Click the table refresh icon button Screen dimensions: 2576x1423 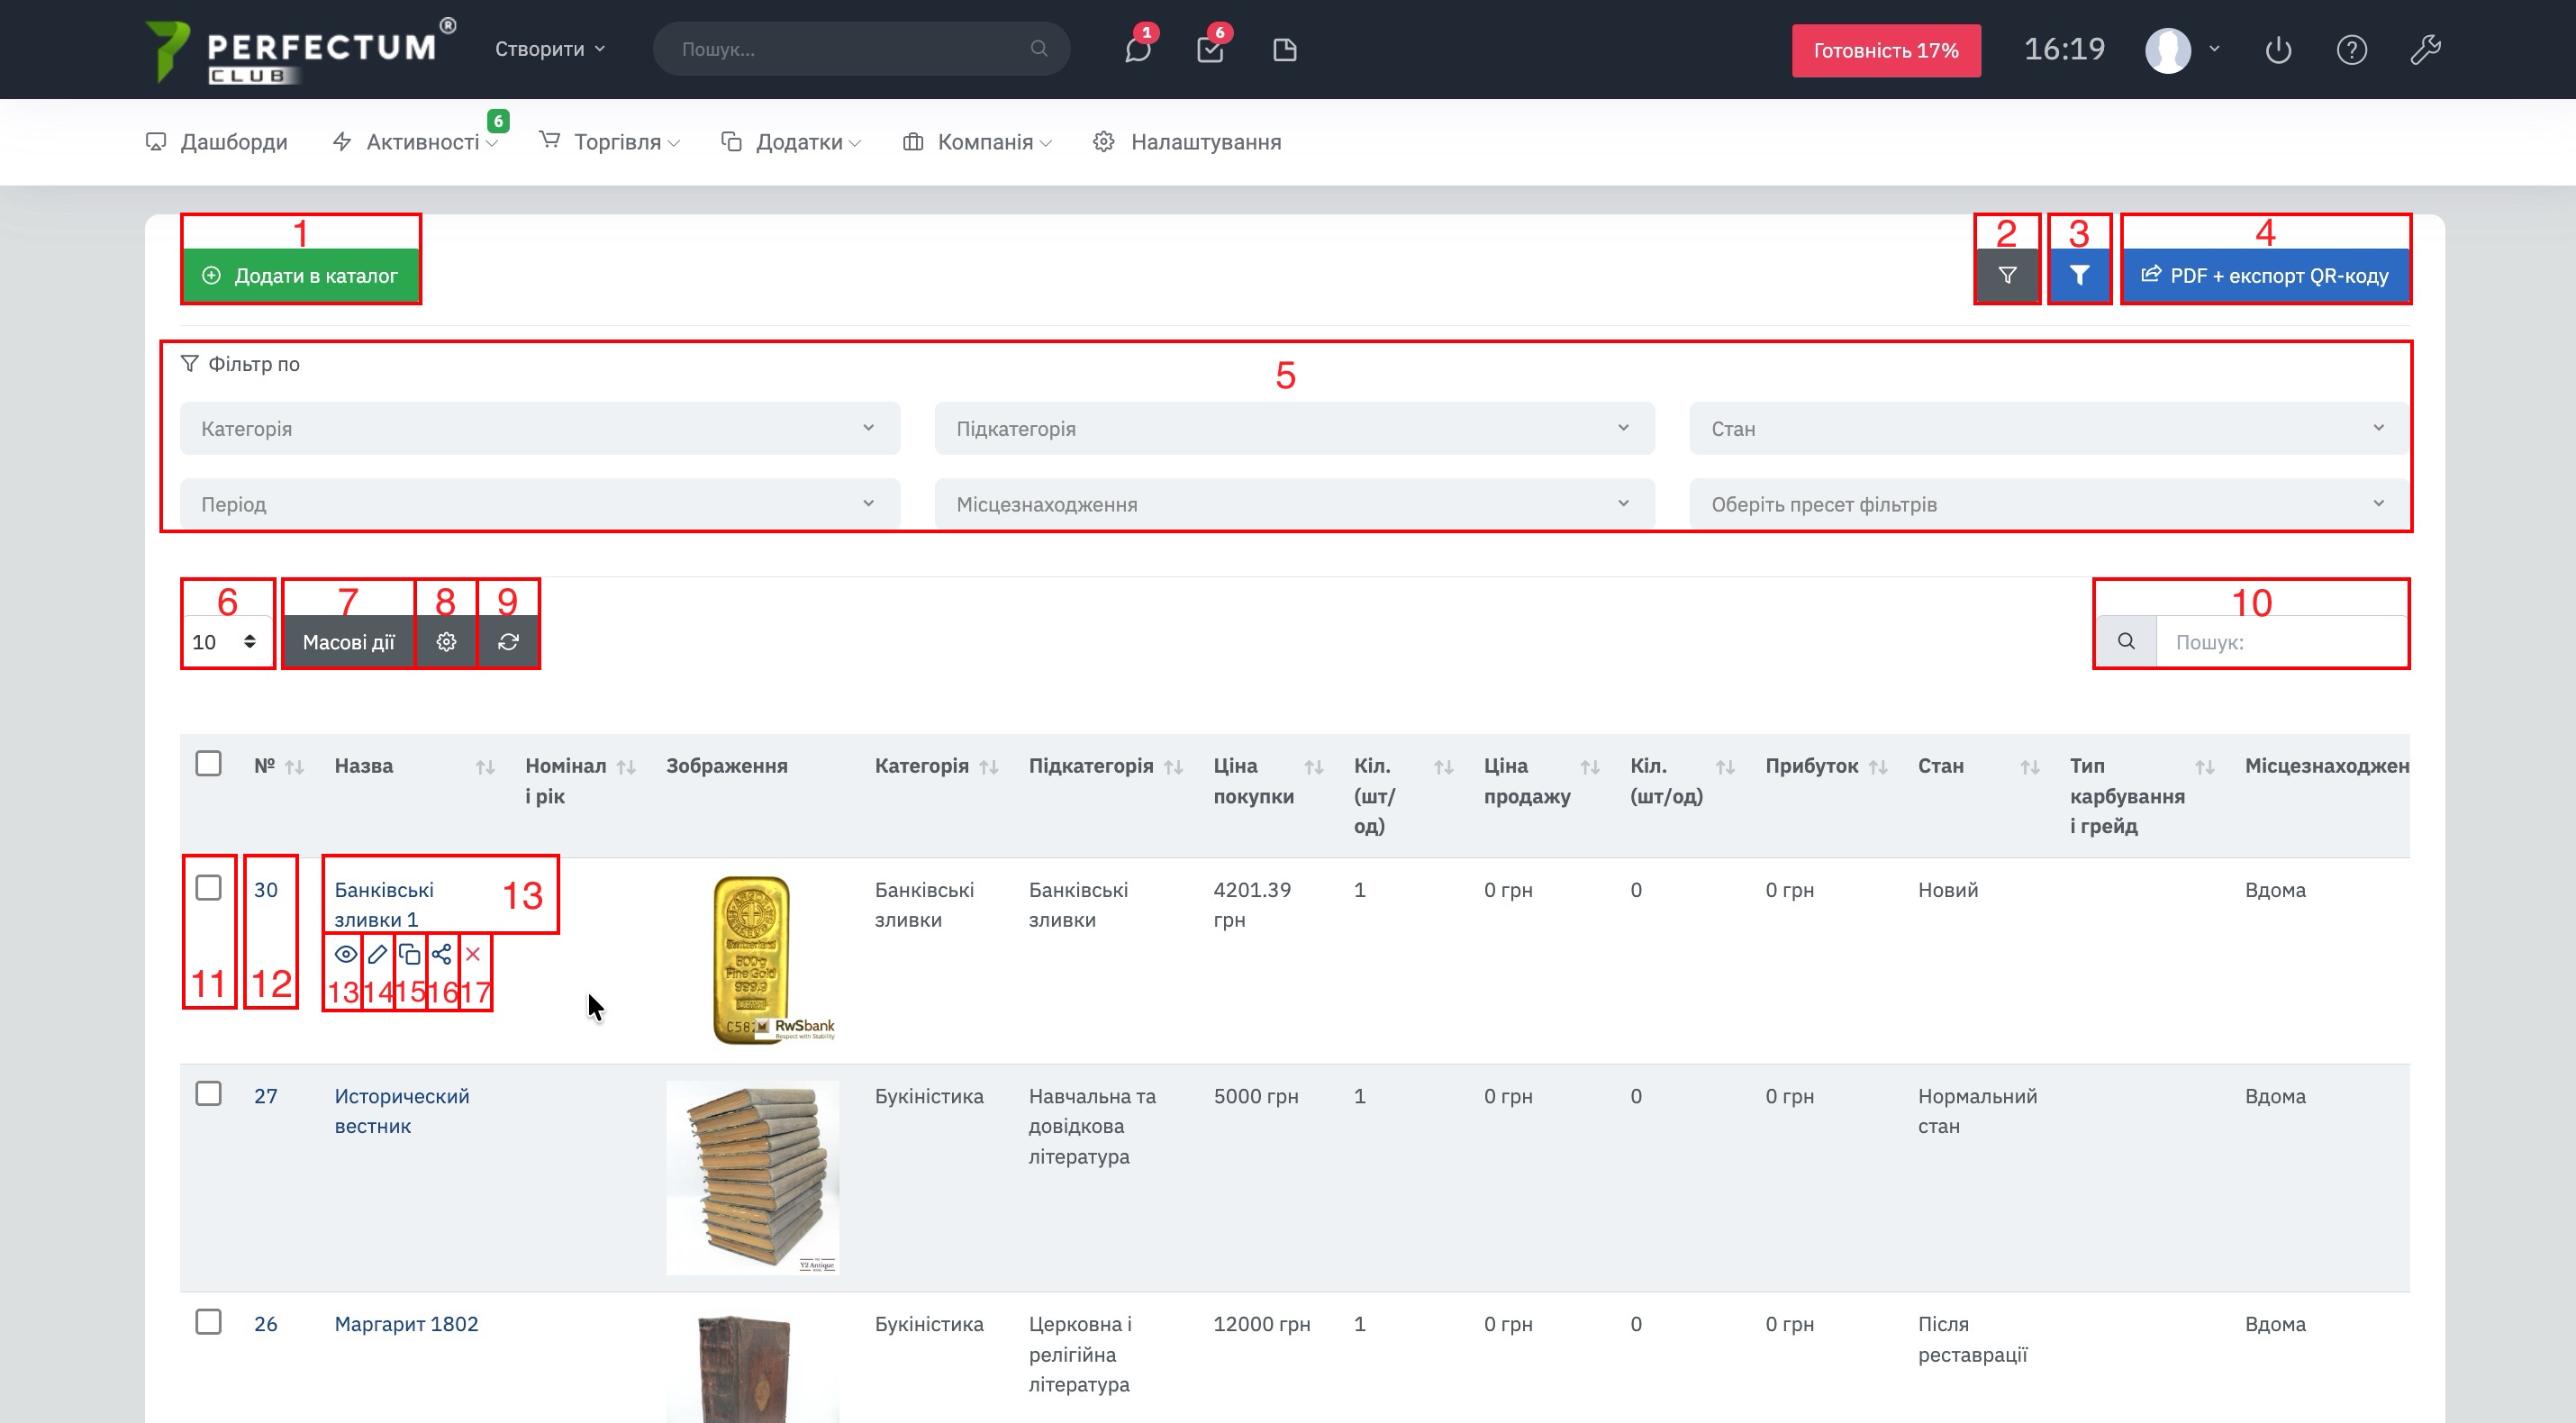[x=508, y=642]
